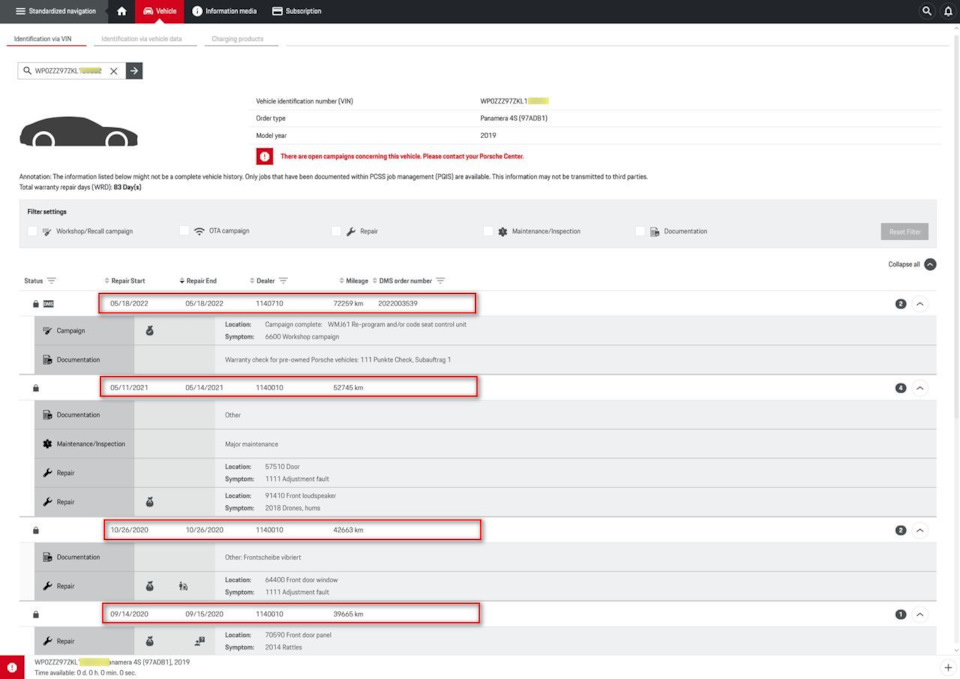The height and width of the screenshot is (679, 960).
Task: Click money bag icon of Front door window repair
Action: click(149, 586)
